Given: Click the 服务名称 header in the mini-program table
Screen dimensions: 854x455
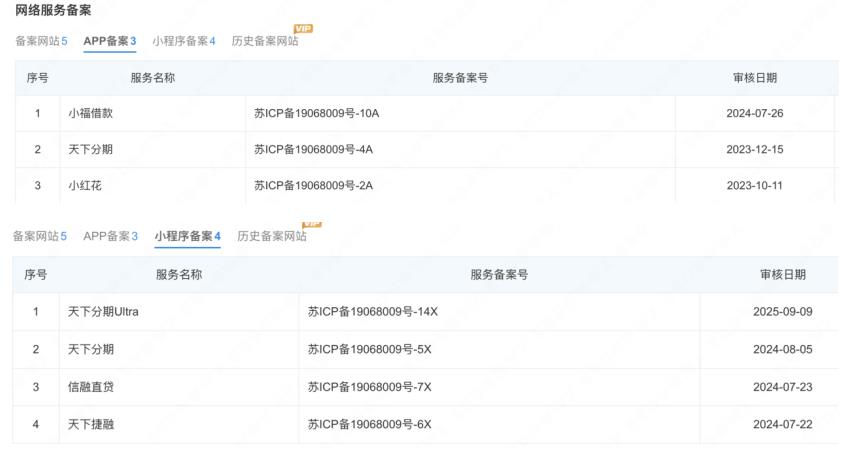Looking at the screenshot, I should pos(179,275).
